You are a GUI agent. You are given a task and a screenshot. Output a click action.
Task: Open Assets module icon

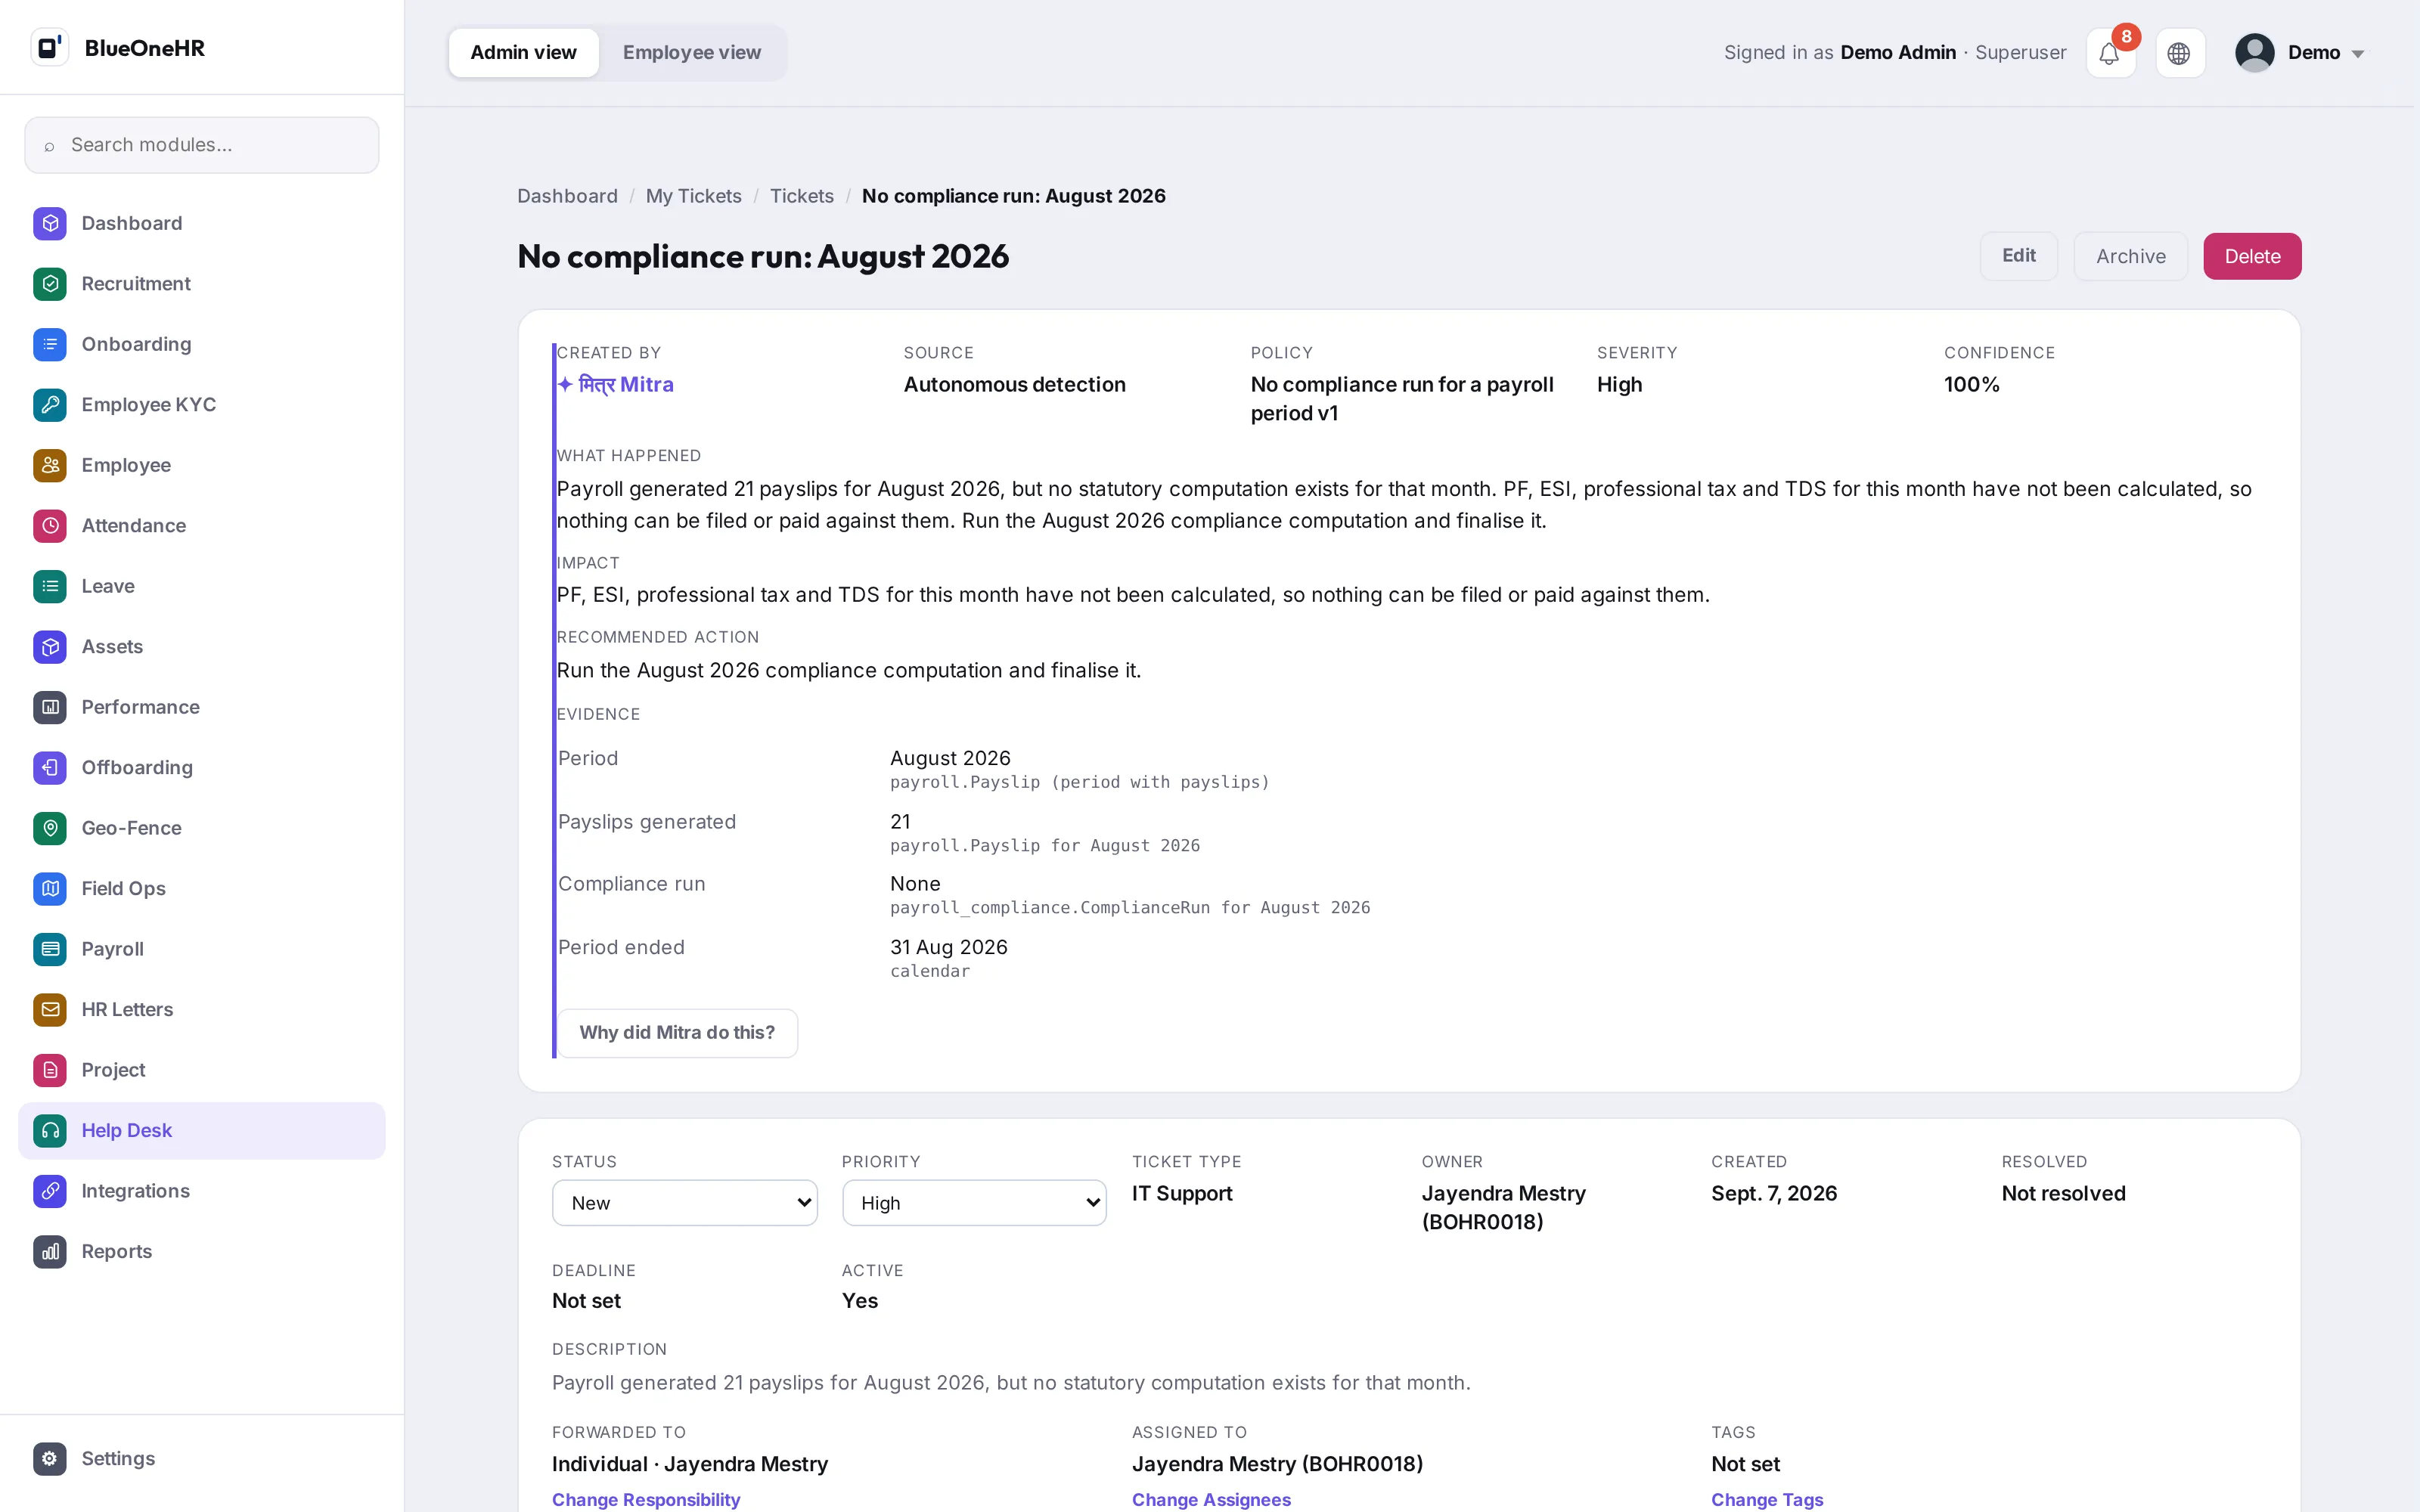pos(50,647)
